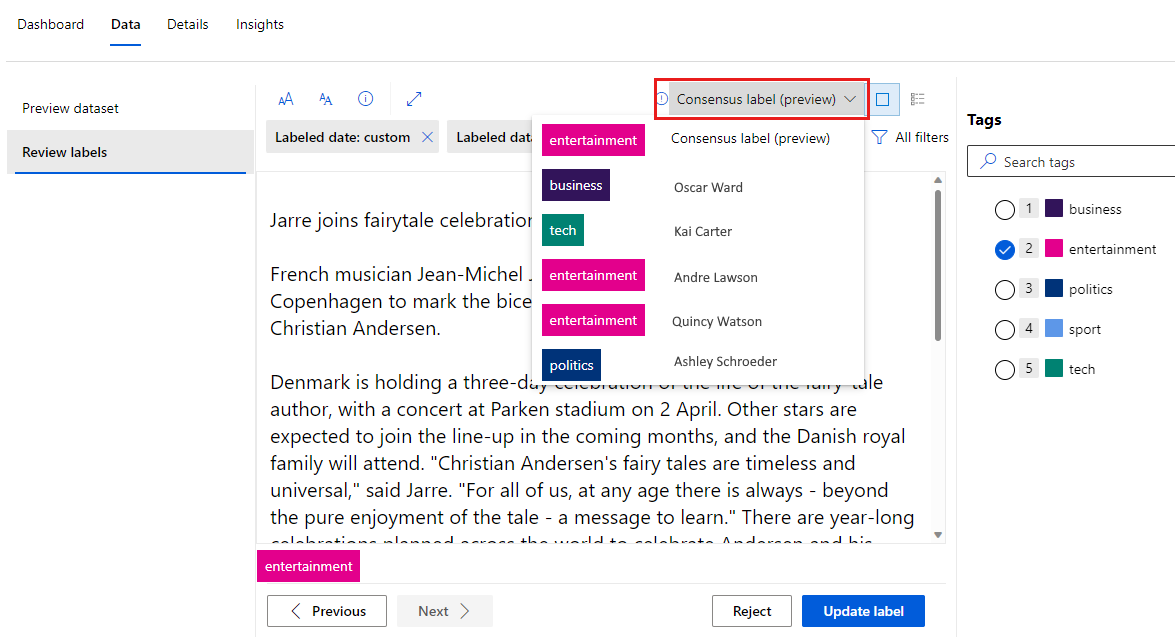1175x637 pixels.
Task: Choose the politics tag radio button
Action: click(1005, 290)
